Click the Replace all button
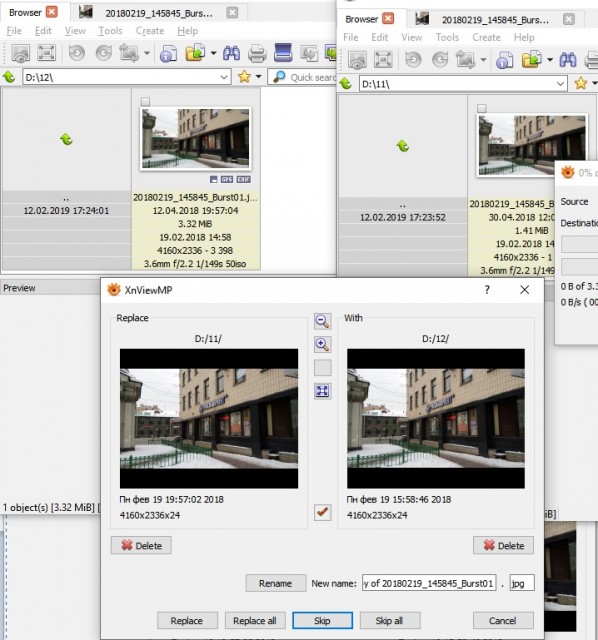 point(255,621)
